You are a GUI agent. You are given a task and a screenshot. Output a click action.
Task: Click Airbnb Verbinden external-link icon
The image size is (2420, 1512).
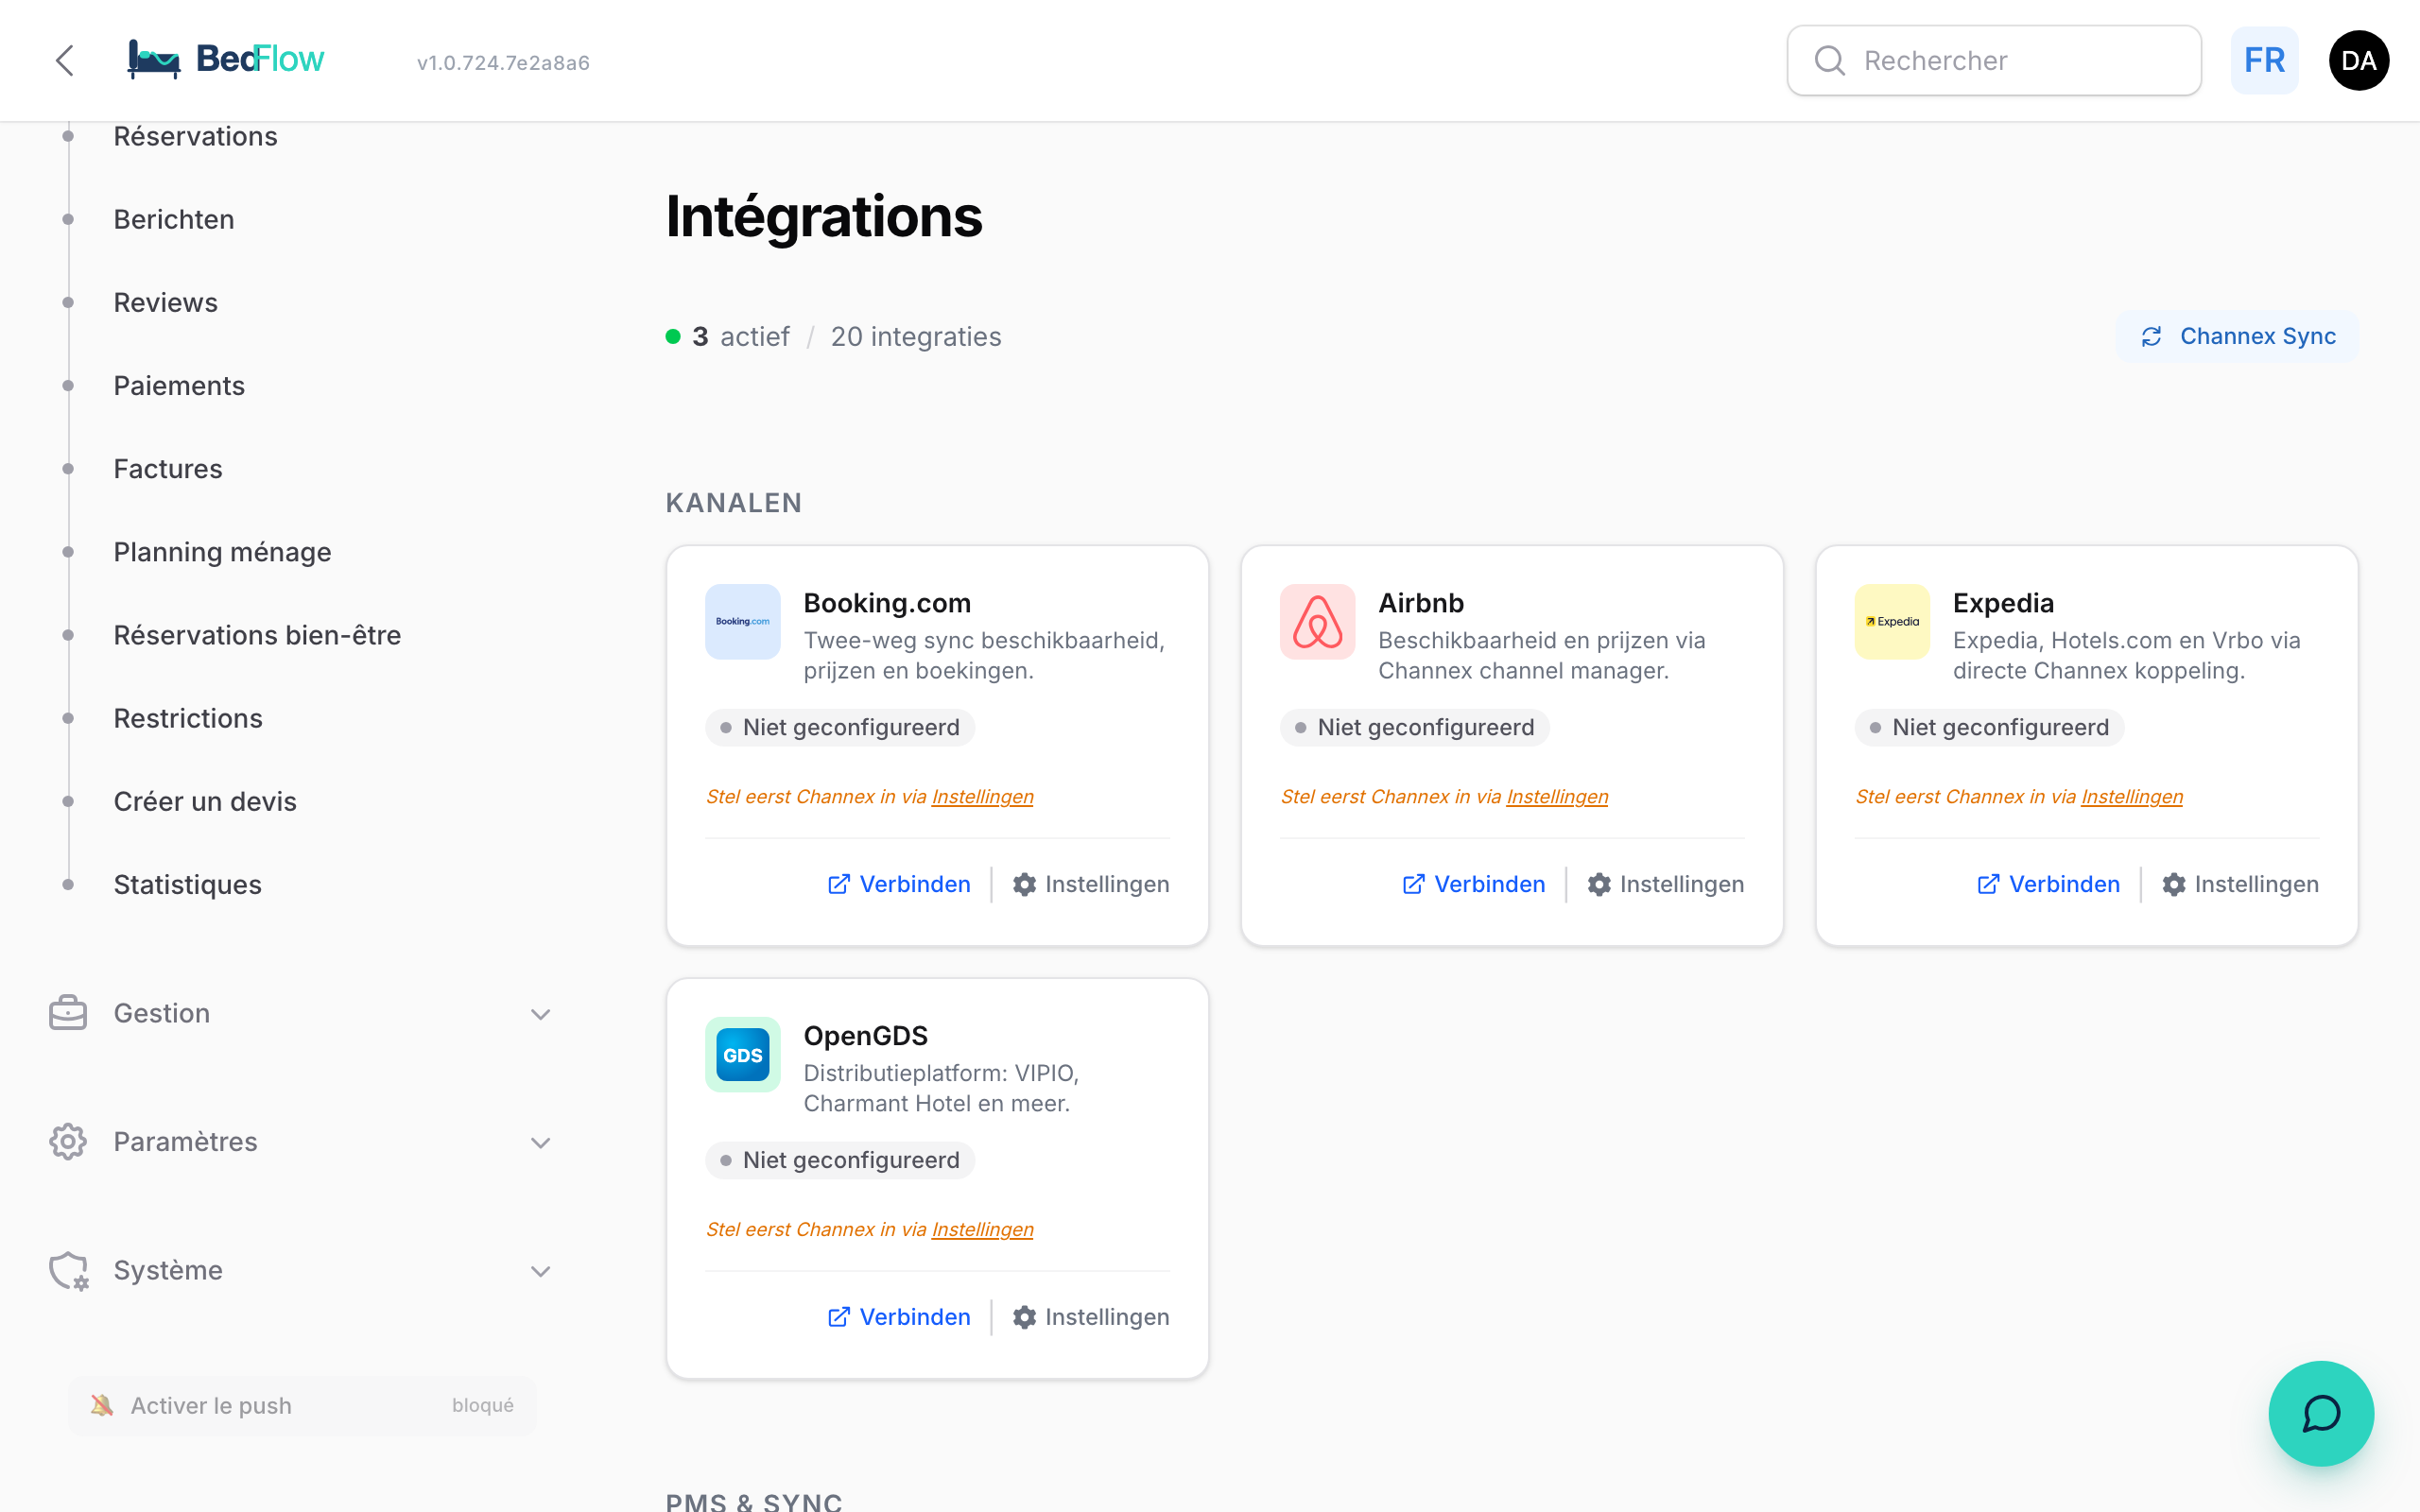[1413, 884]
